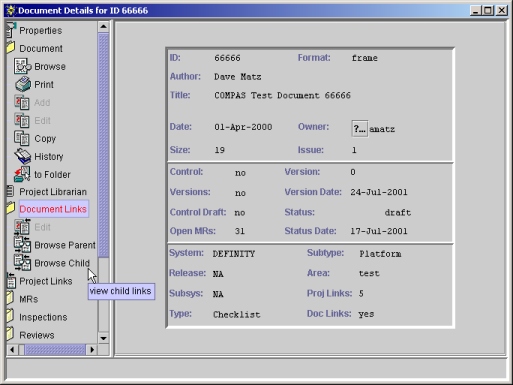The image size is (513, 385).
Task: Click the author value Dave Matz
Action: (237, 77)
